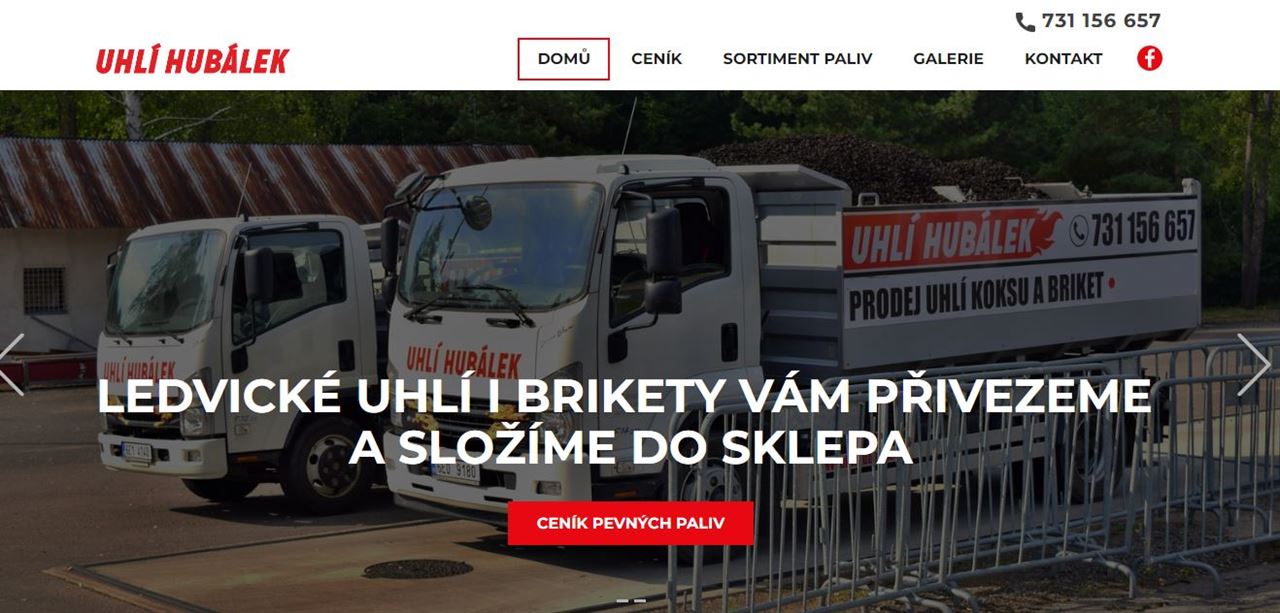Go to previous slide with left arrow
1280x613 pixels.
[x=12, y=364]
